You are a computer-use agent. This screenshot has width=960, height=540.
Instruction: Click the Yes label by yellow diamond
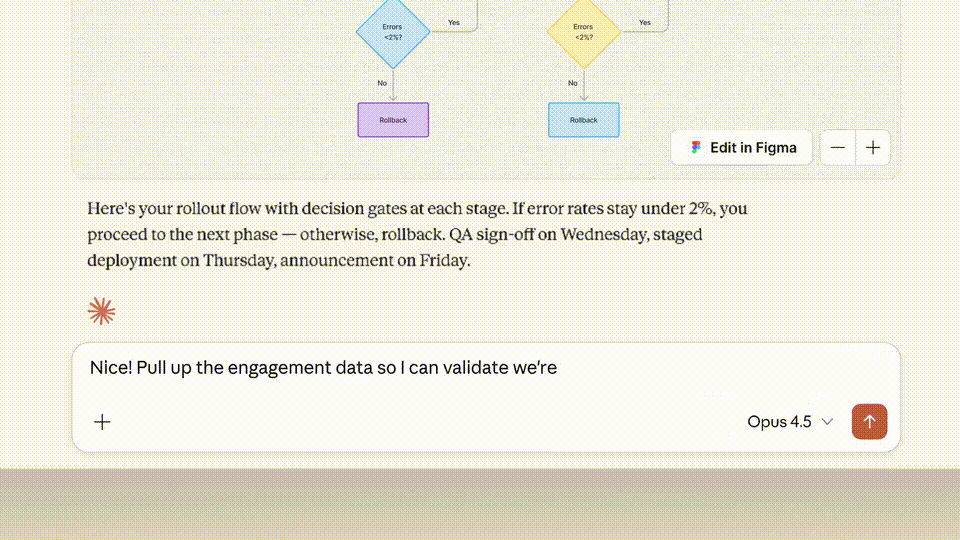pos(645,22)
